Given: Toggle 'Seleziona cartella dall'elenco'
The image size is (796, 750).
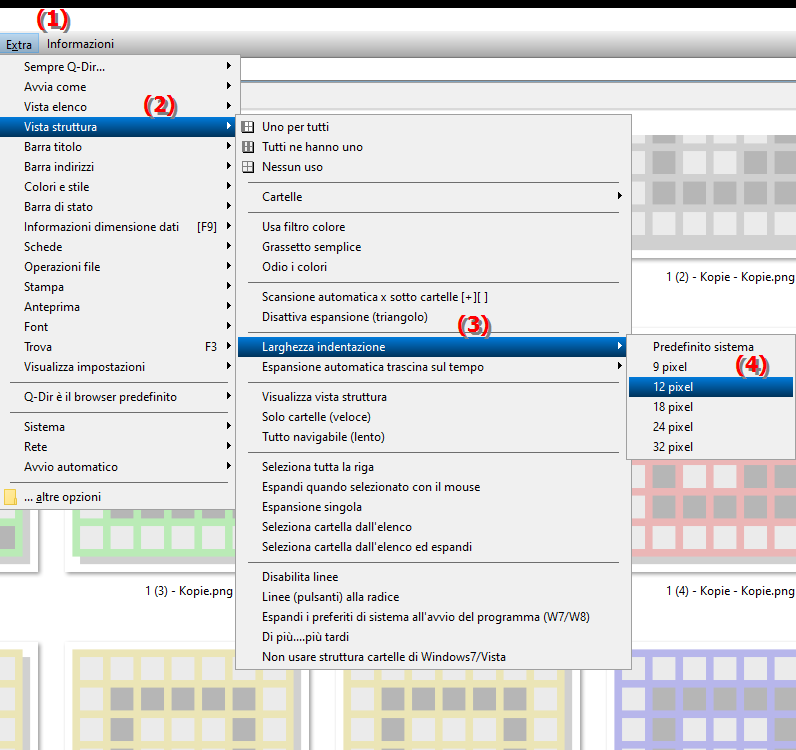Looking at the screenshot, I should coord(433,527).
